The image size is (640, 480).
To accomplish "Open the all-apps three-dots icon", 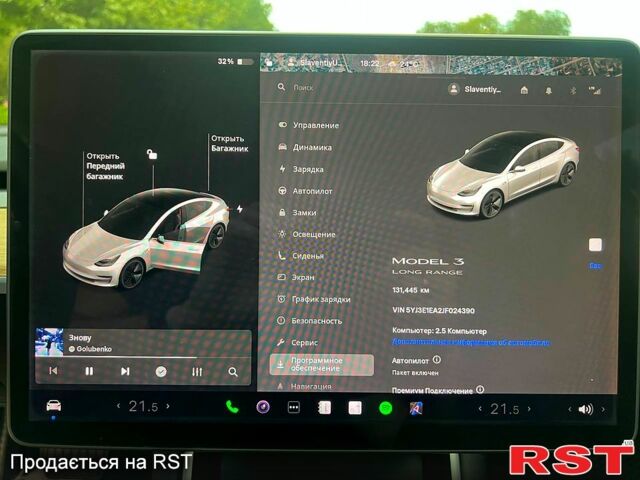I will (x=293, y=407).
